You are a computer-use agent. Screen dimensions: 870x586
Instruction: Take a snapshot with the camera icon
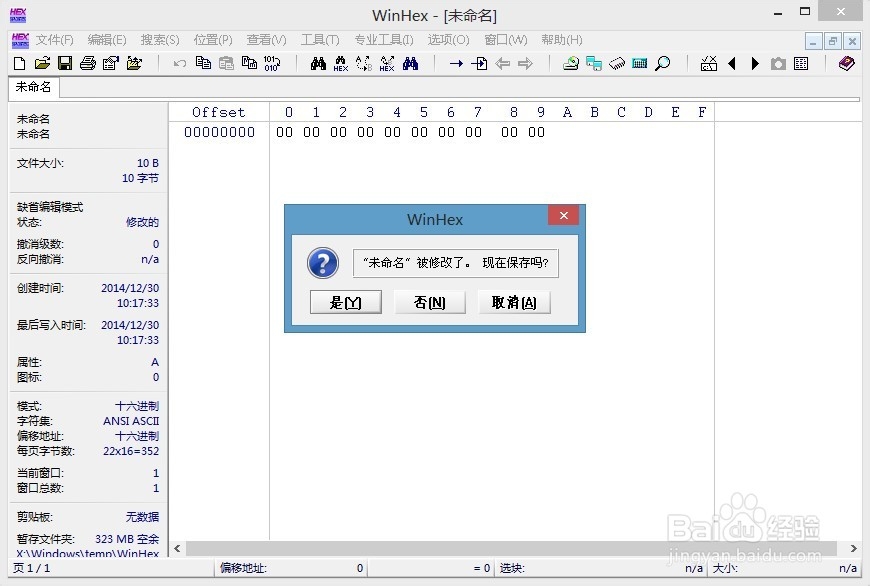(x=778, y=64)
